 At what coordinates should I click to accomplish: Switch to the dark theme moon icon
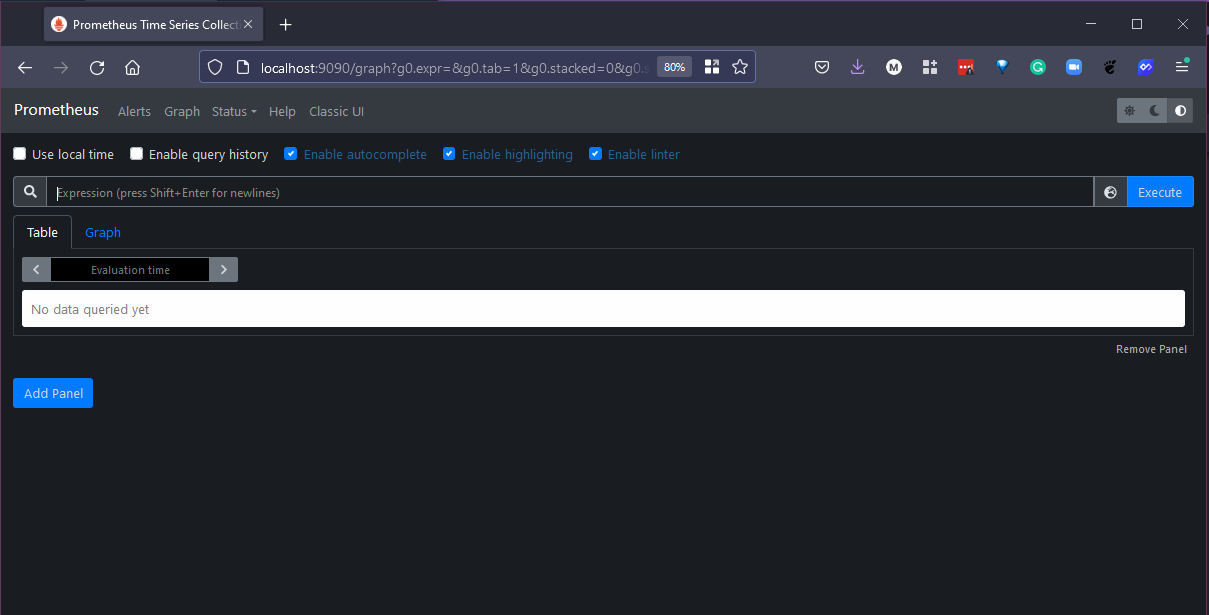1155,111
